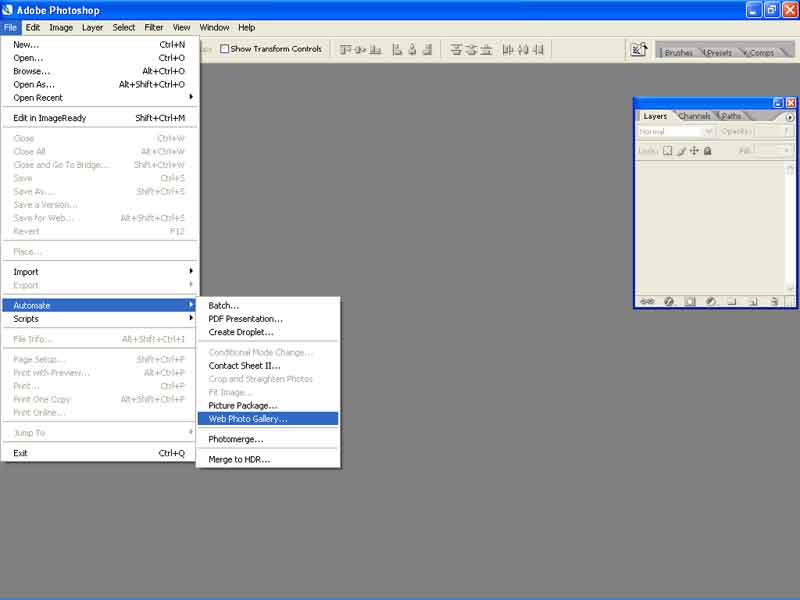This screenshot has height=600, width=800.
Task: Open the Window menu
Action: 214,28
